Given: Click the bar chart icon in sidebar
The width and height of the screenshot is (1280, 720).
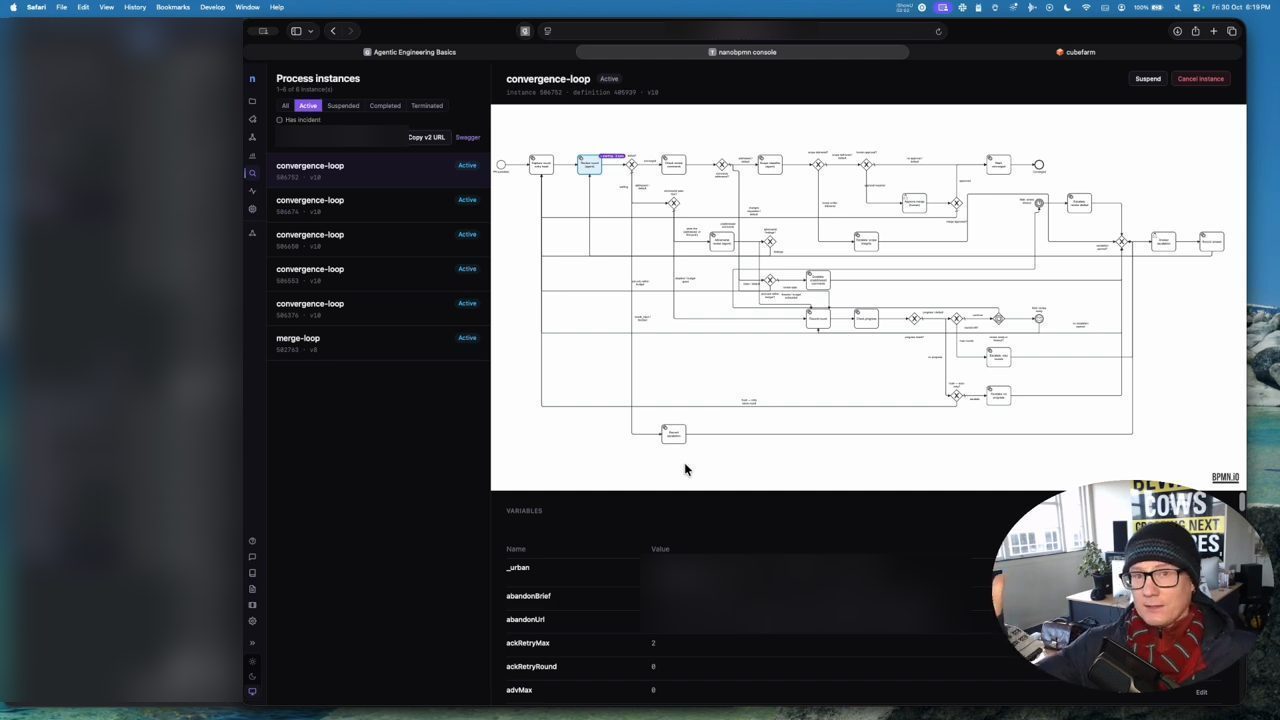Looking at the screenshot, I should [x=252, y=155].
